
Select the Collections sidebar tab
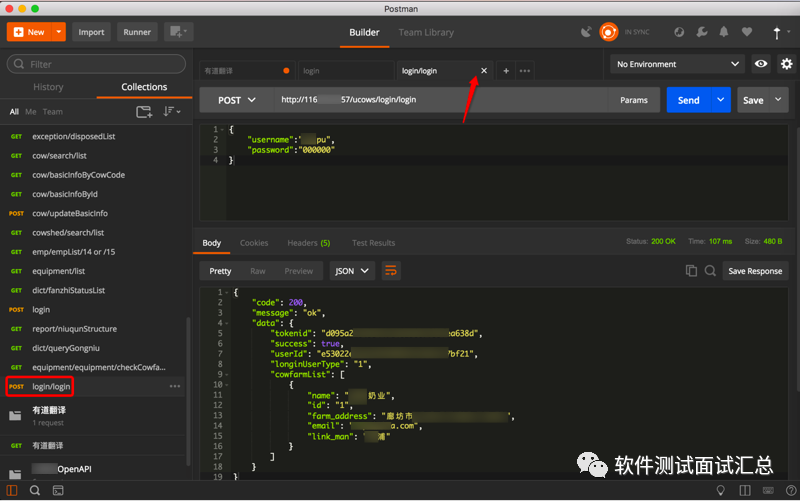[144, 87]
